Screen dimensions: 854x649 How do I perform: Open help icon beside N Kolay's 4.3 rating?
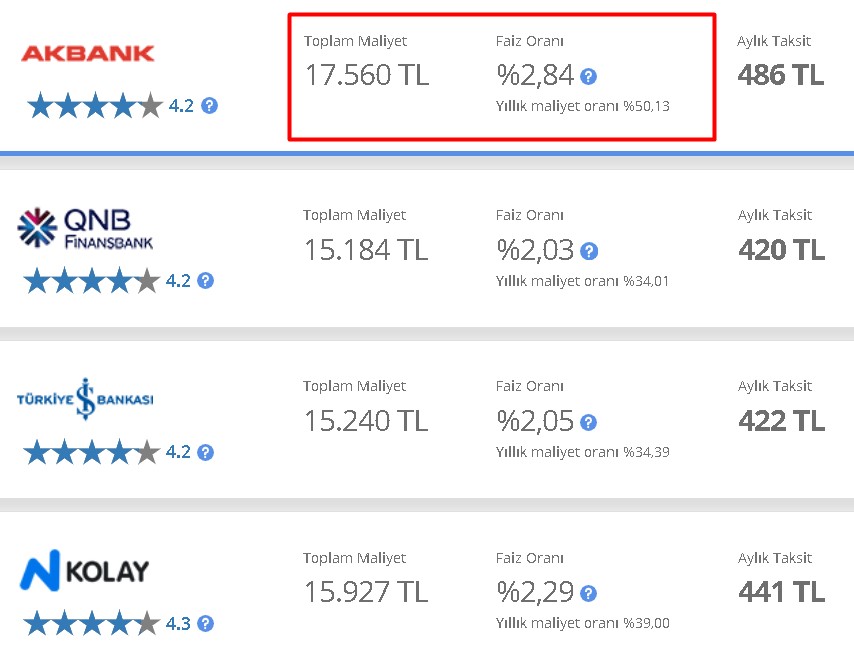(205, 623)
